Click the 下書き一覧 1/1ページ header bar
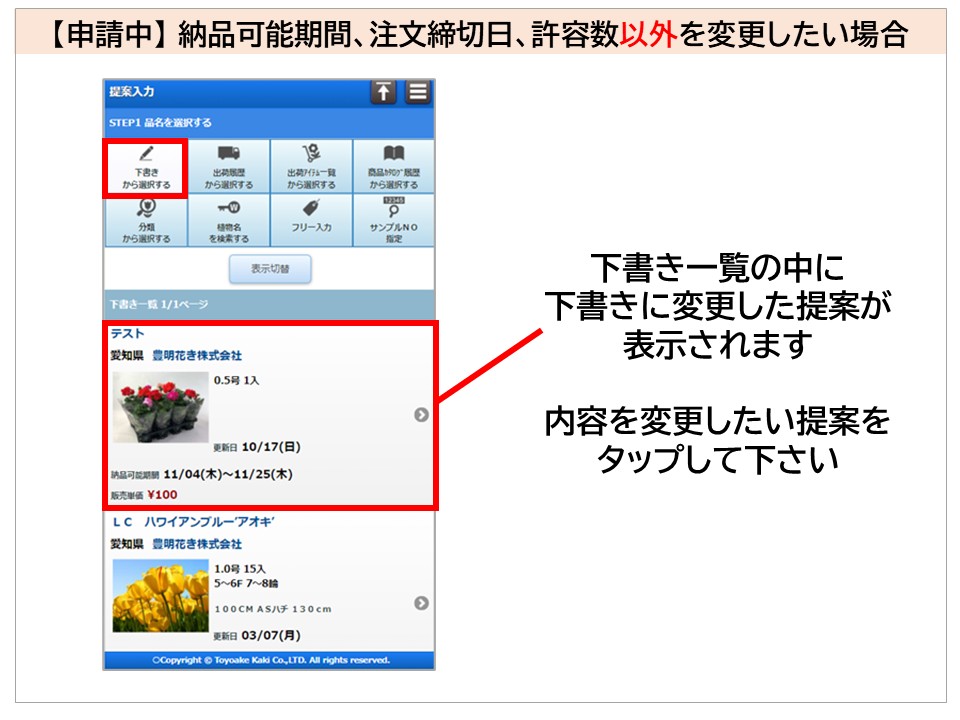The height and width of the screenshot is (720, 960). [x=269, y=303]
